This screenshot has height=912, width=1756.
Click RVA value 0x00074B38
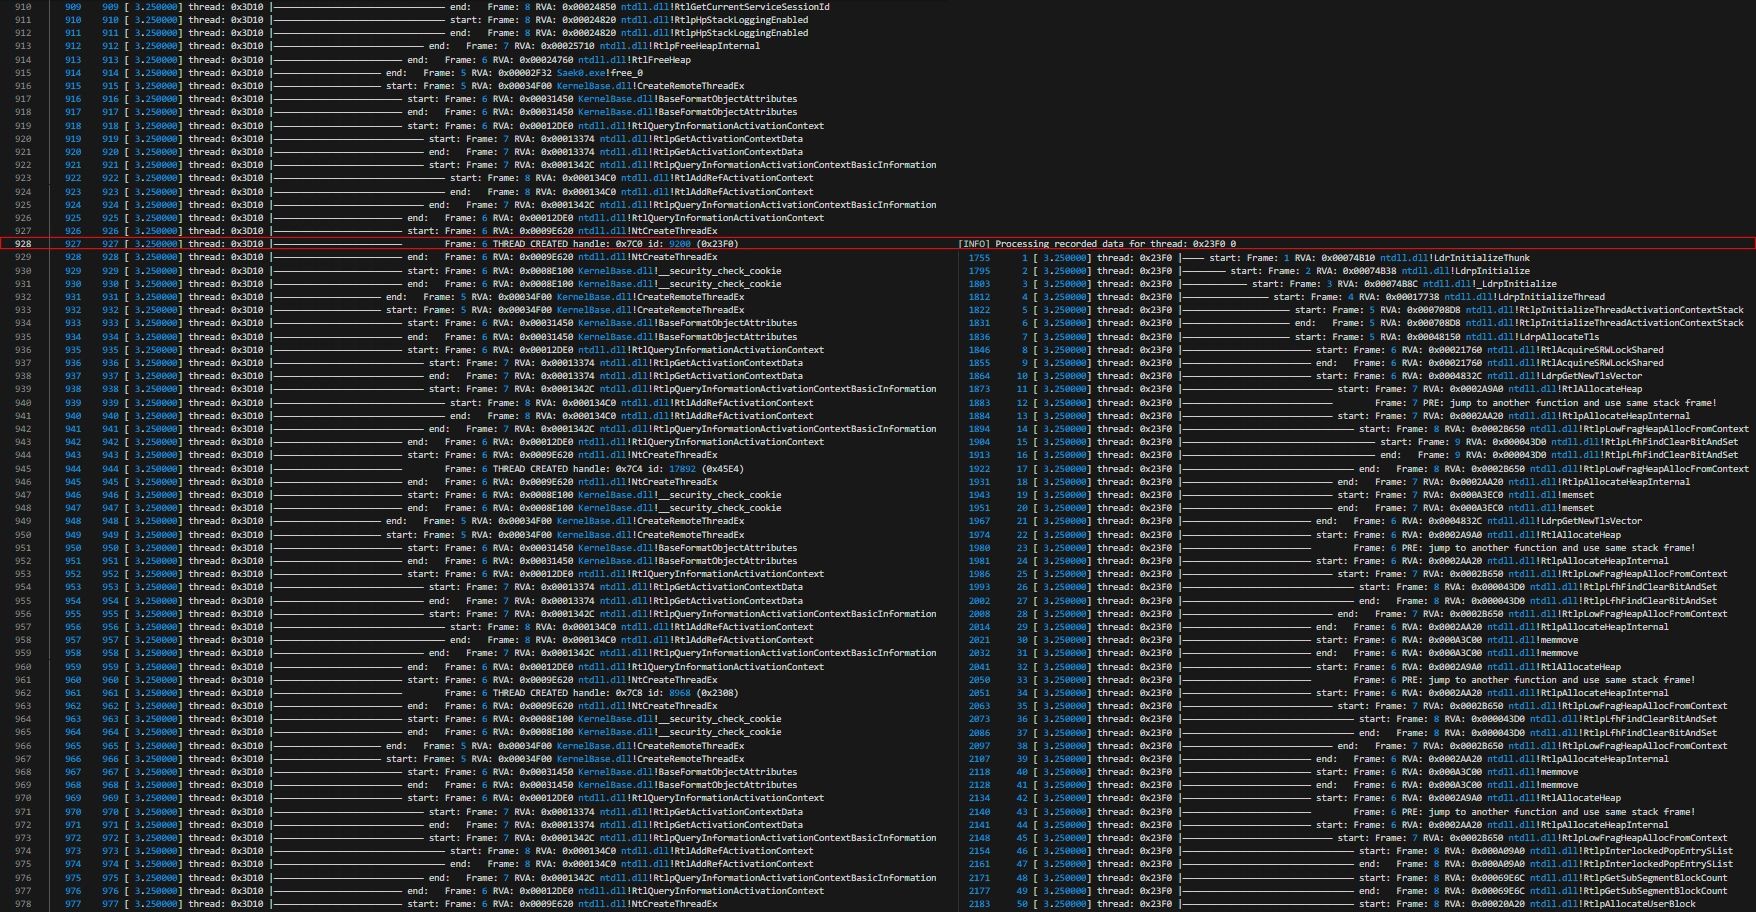coord(1369,271)
